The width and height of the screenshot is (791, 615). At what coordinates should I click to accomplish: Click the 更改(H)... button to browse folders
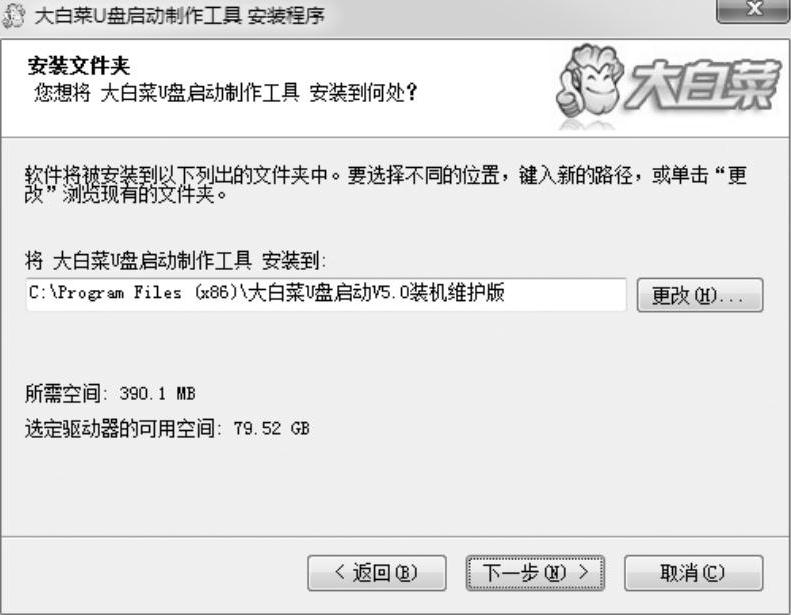coord(700,295)
